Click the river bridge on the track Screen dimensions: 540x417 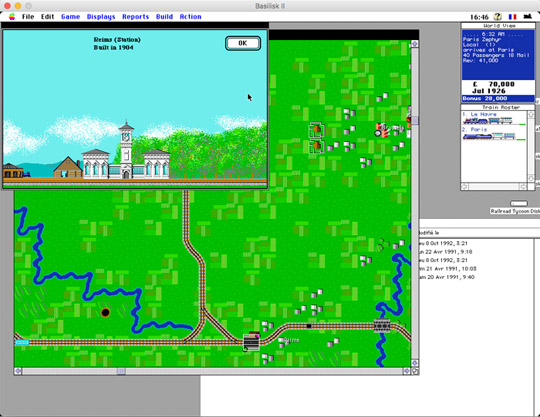pos(382,325)
